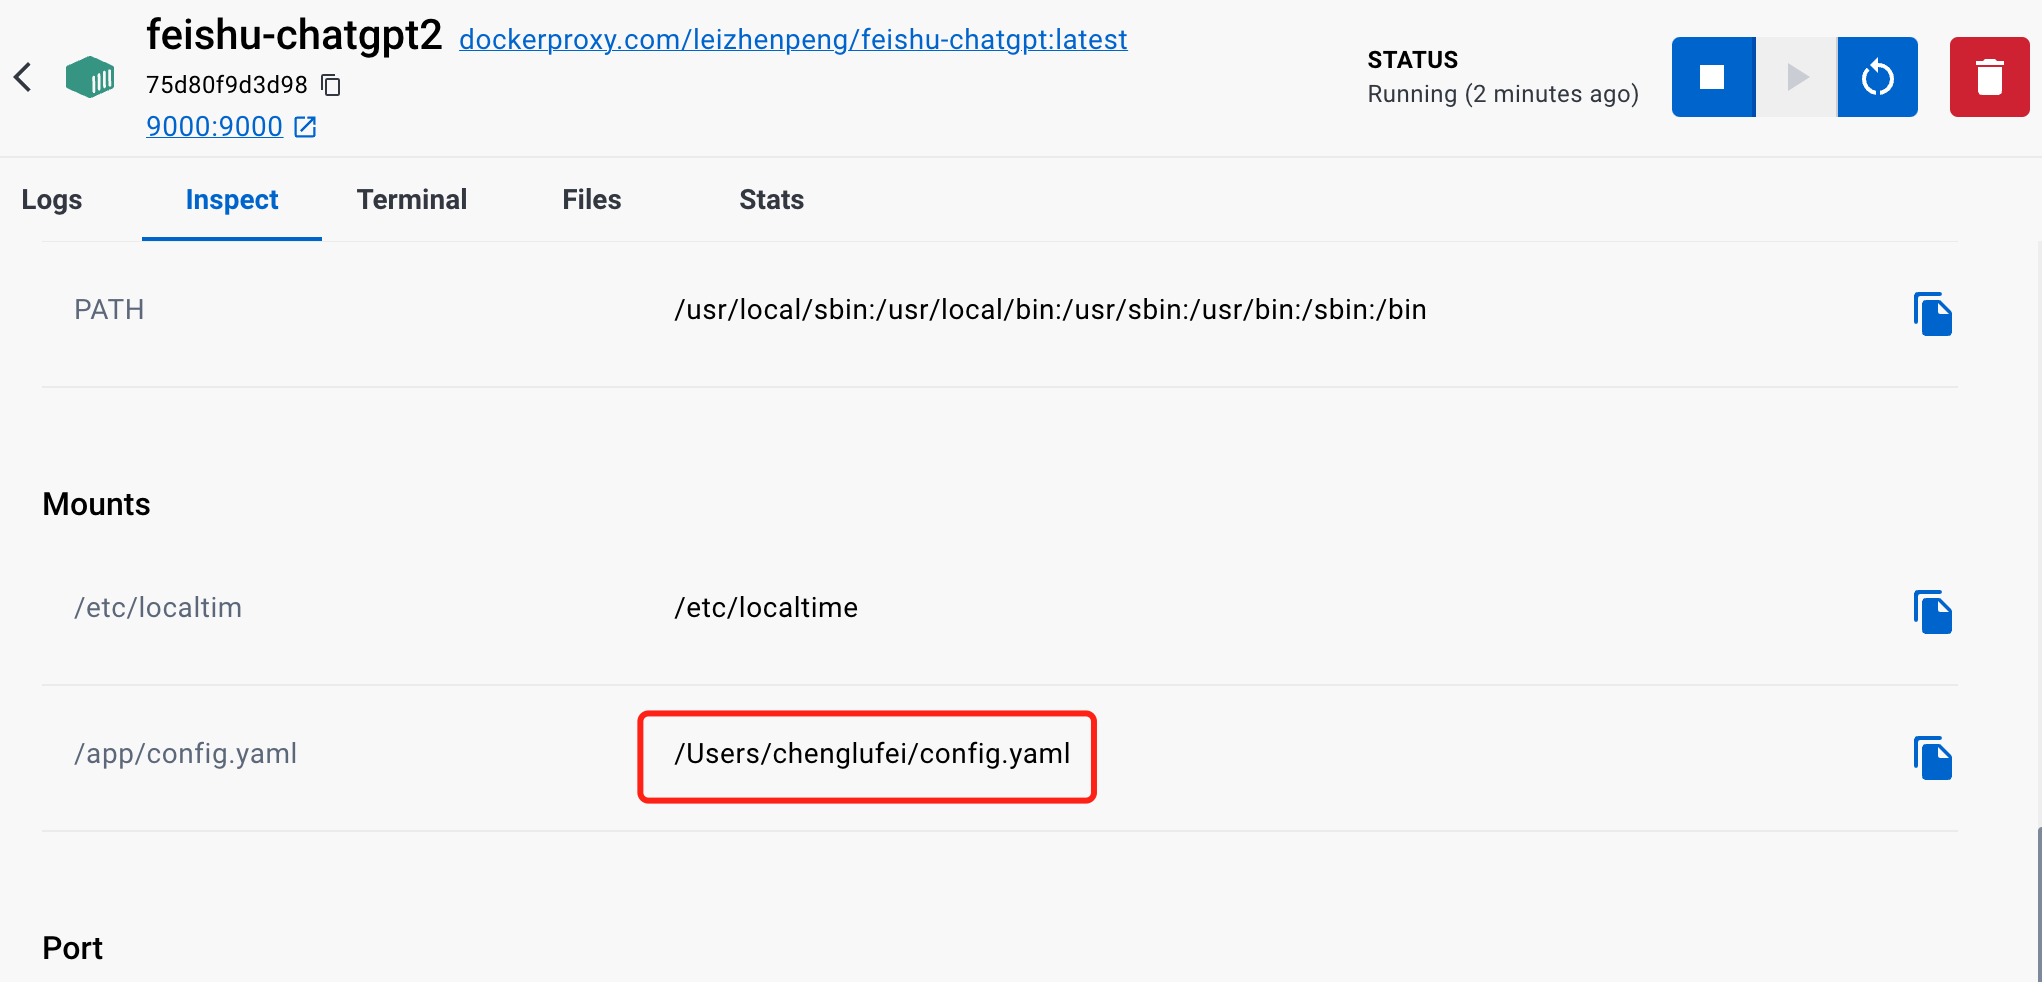Click the Running status text
This screenshot has height=982, width=2042.
tap(1503, 93)
